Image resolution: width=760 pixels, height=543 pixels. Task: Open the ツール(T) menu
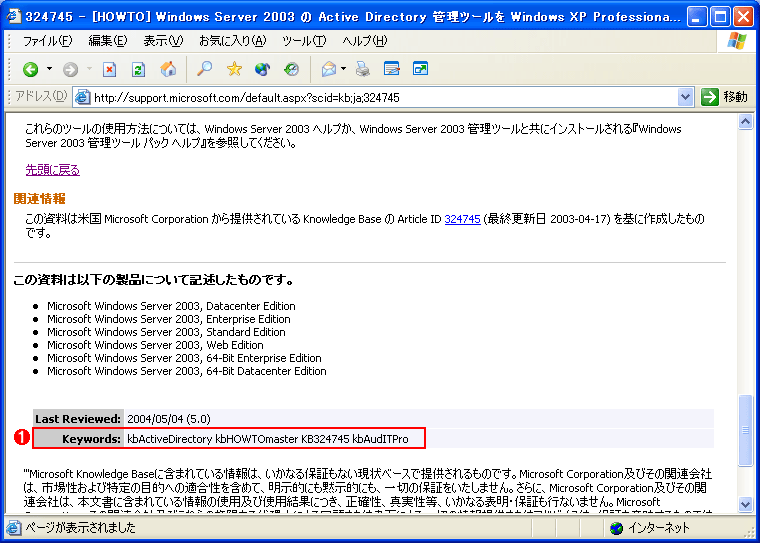(304, 41)
